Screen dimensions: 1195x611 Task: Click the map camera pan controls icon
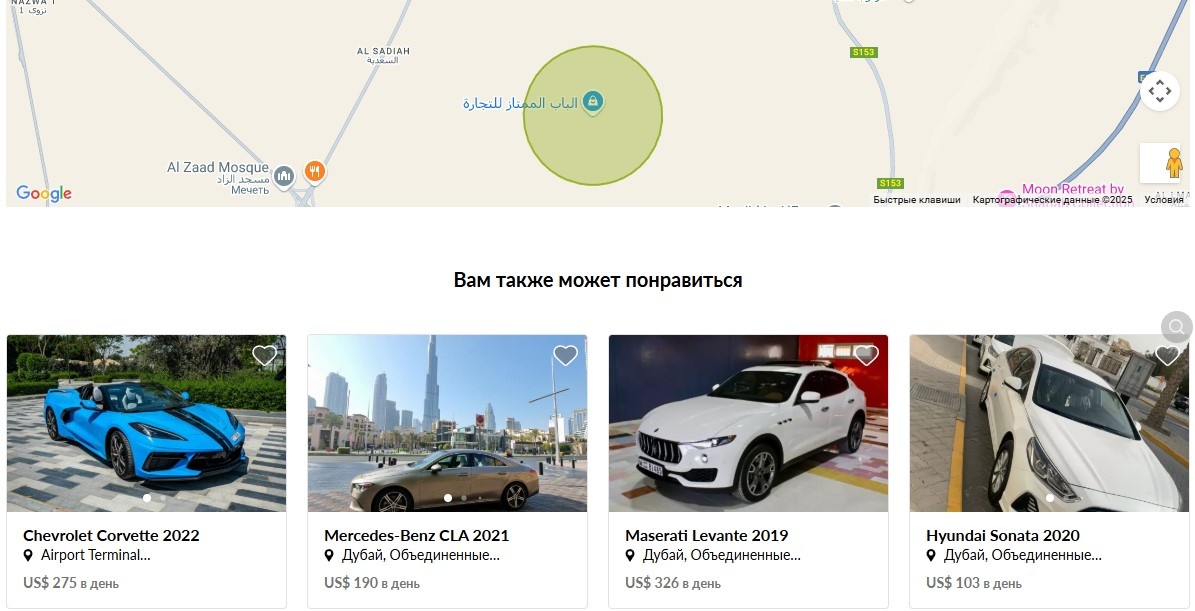[1160, 91]
